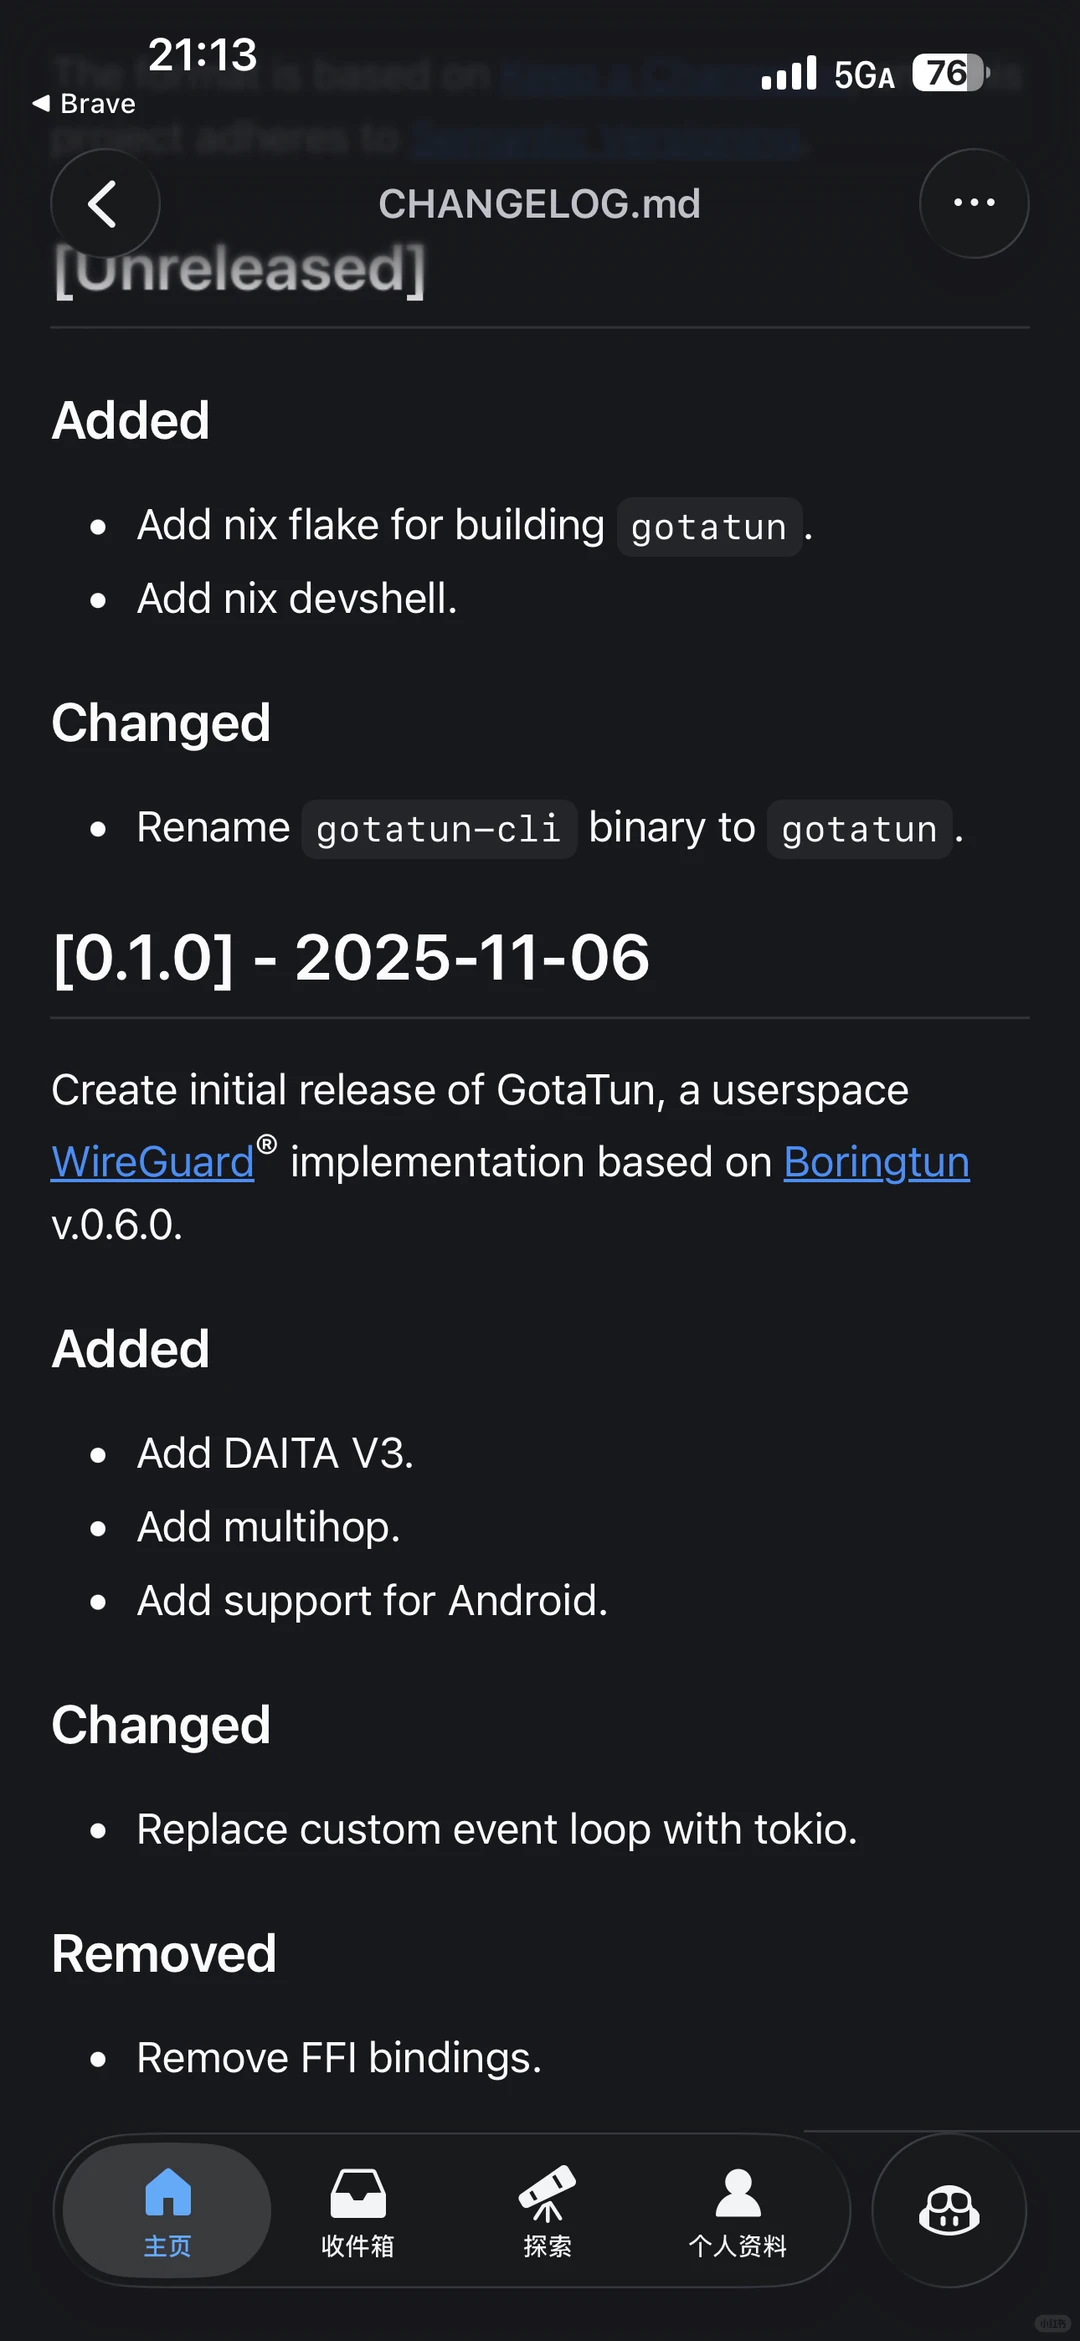
Task: Tap the CHANGELOG.md file title
Action: [539, 204]
